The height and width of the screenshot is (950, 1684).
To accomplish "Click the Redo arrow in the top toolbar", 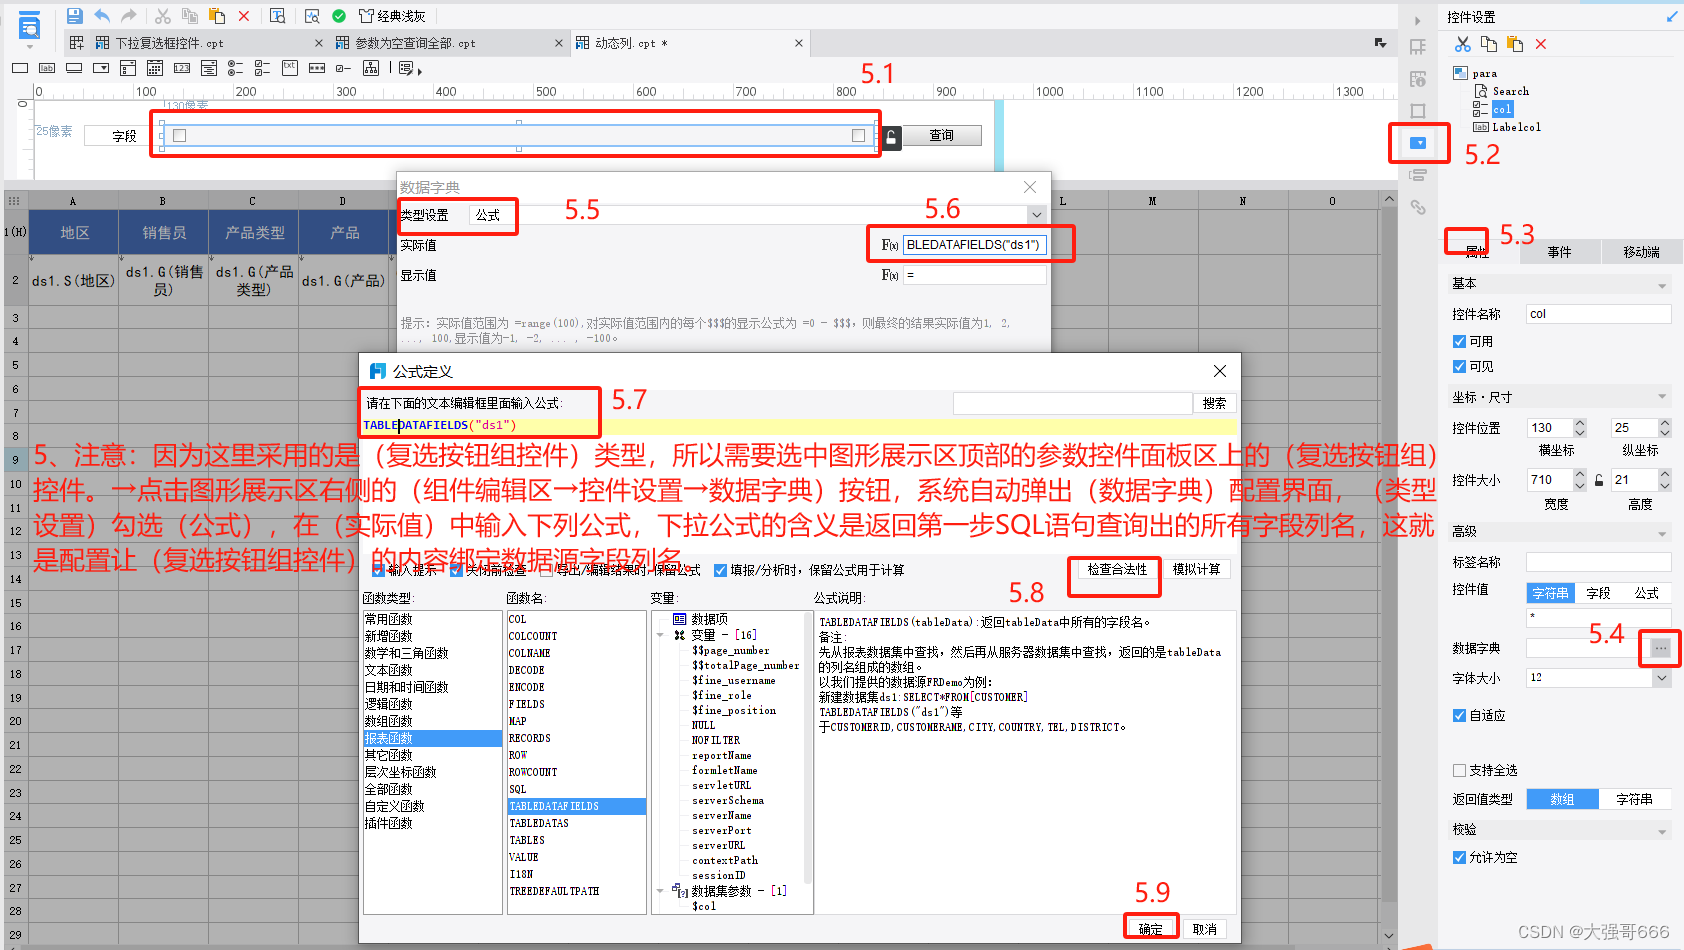I will (x=129, y=16).
